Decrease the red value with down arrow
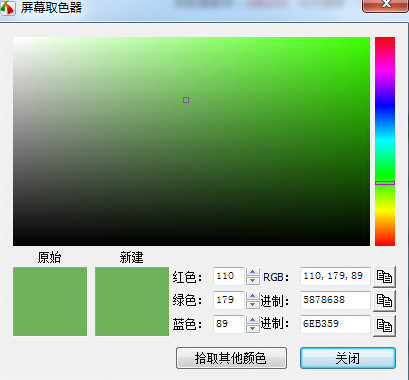The image size is (409, 380). click(x=253, y=281)
